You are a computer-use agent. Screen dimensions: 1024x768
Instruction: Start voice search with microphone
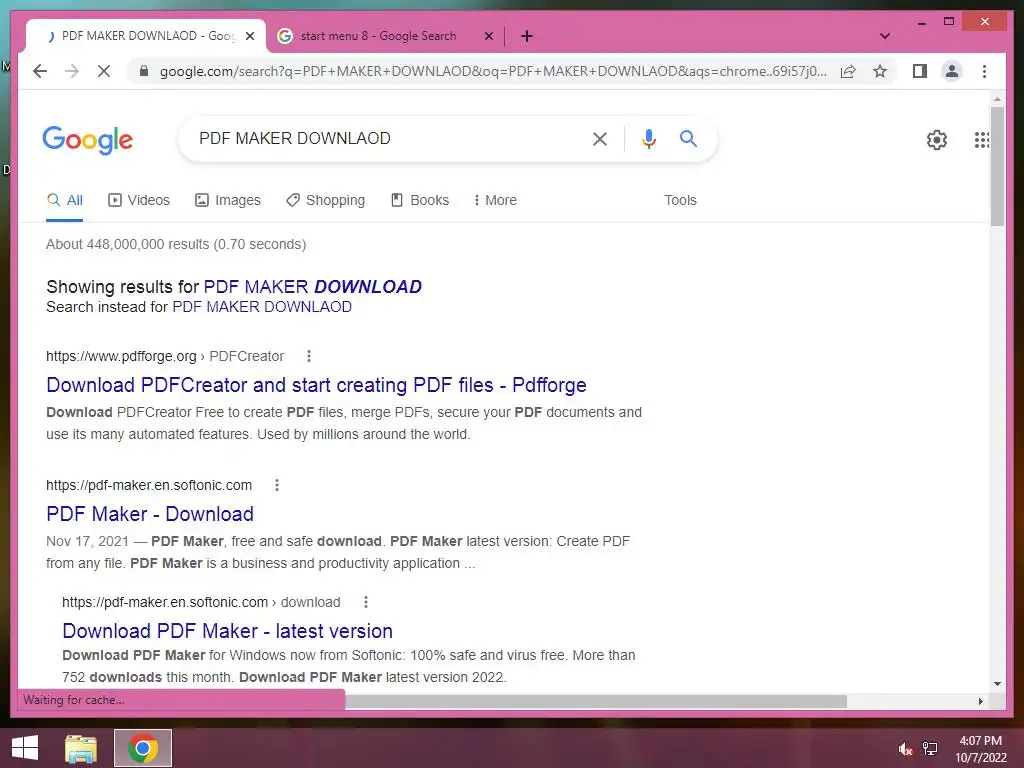point(648,138)
